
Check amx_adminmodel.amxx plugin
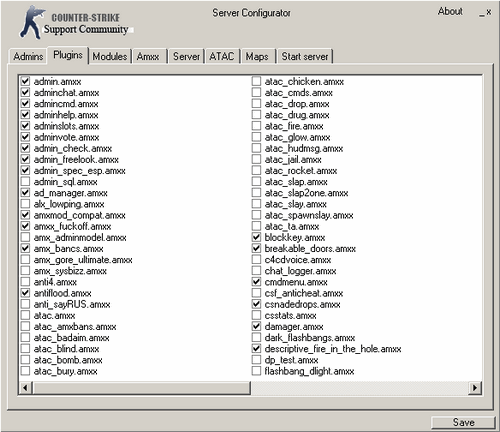point(25,237)
